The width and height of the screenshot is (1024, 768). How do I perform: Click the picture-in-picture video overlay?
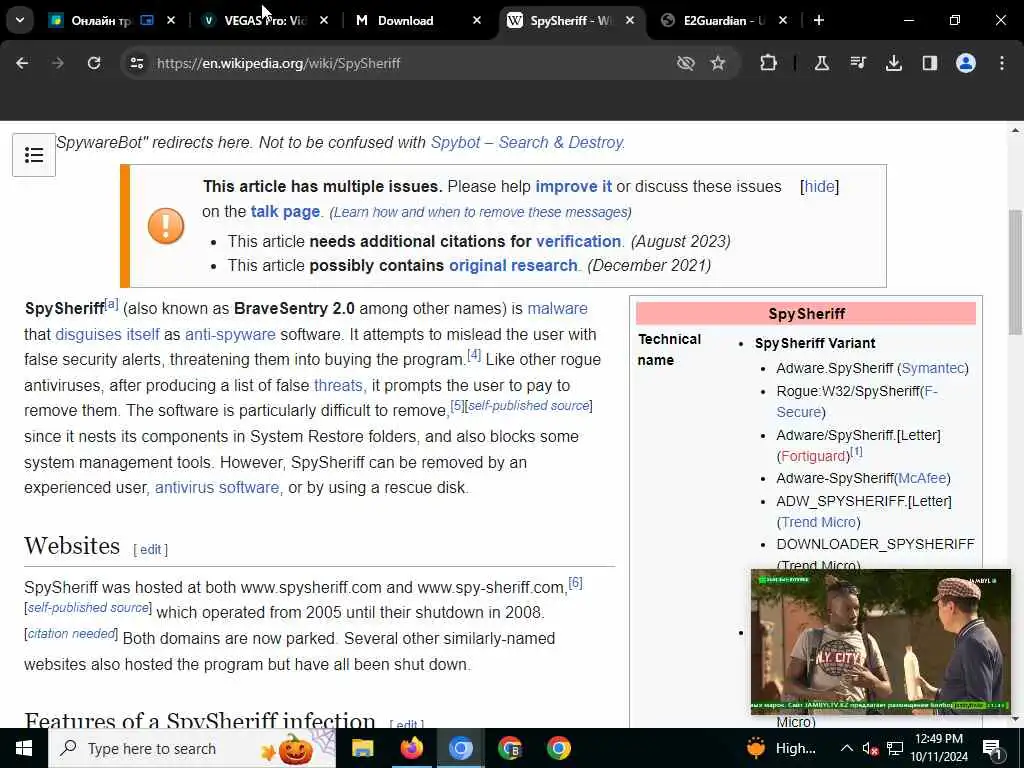pyautogui.click(x=880, y=642)
